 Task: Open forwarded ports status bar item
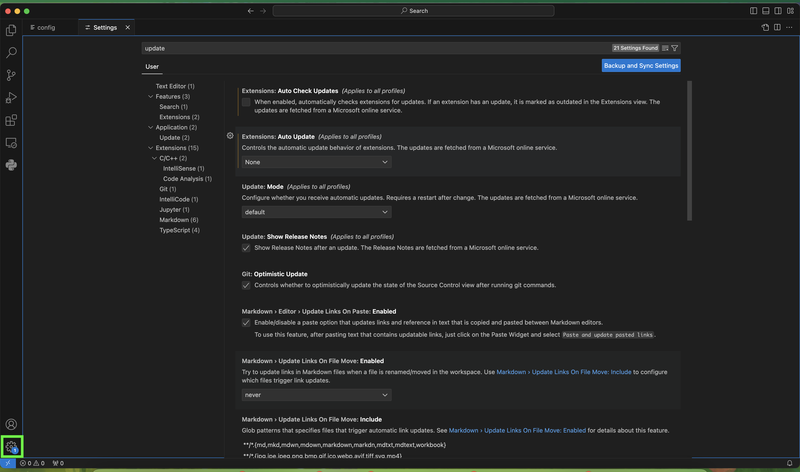pos(58,463)
